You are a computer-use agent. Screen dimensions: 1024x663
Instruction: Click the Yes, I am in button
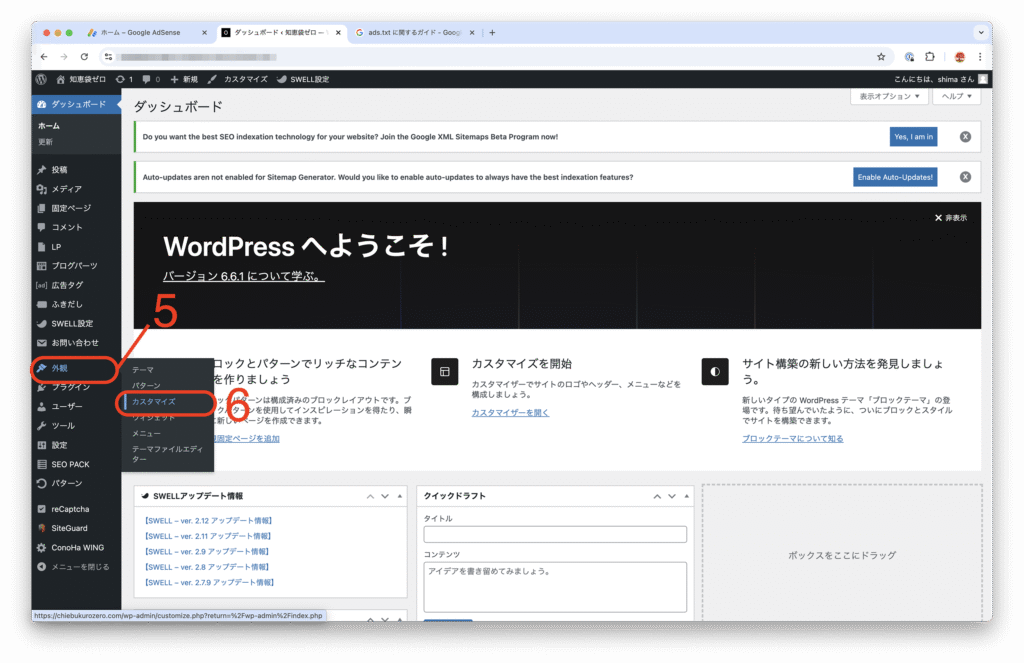coord(914,137)
